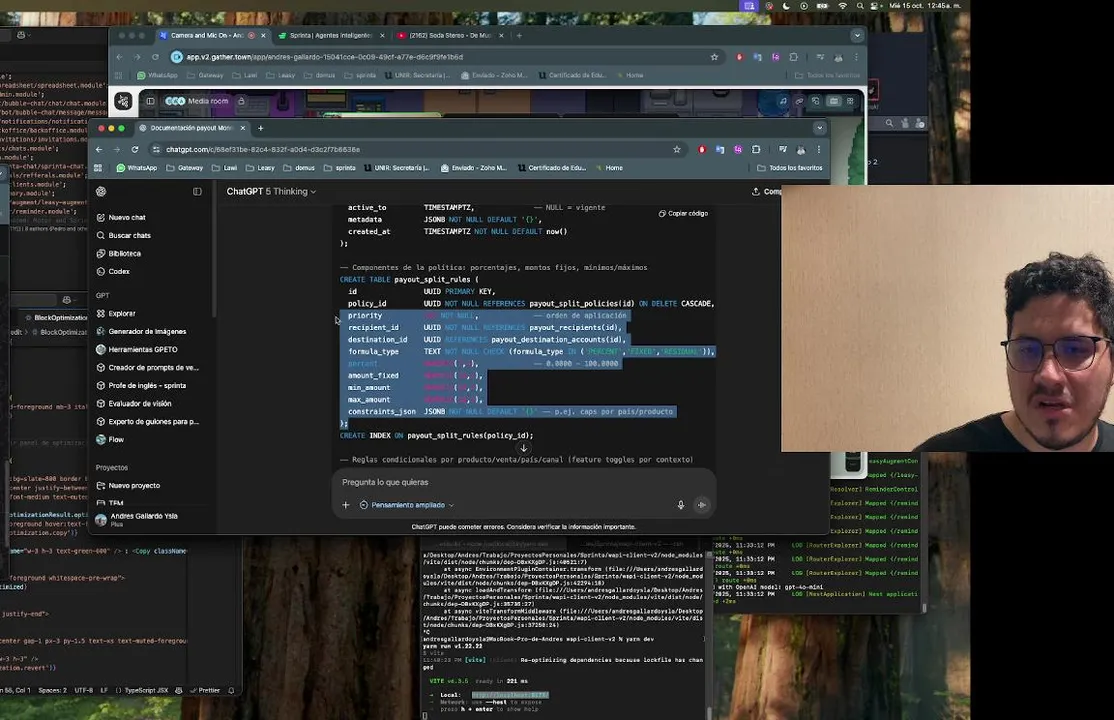Click back arrow in ChatGPT browser window
The width and height of the screenshot is (1114, 720).
pyautogui.click(x=99, y=149)
